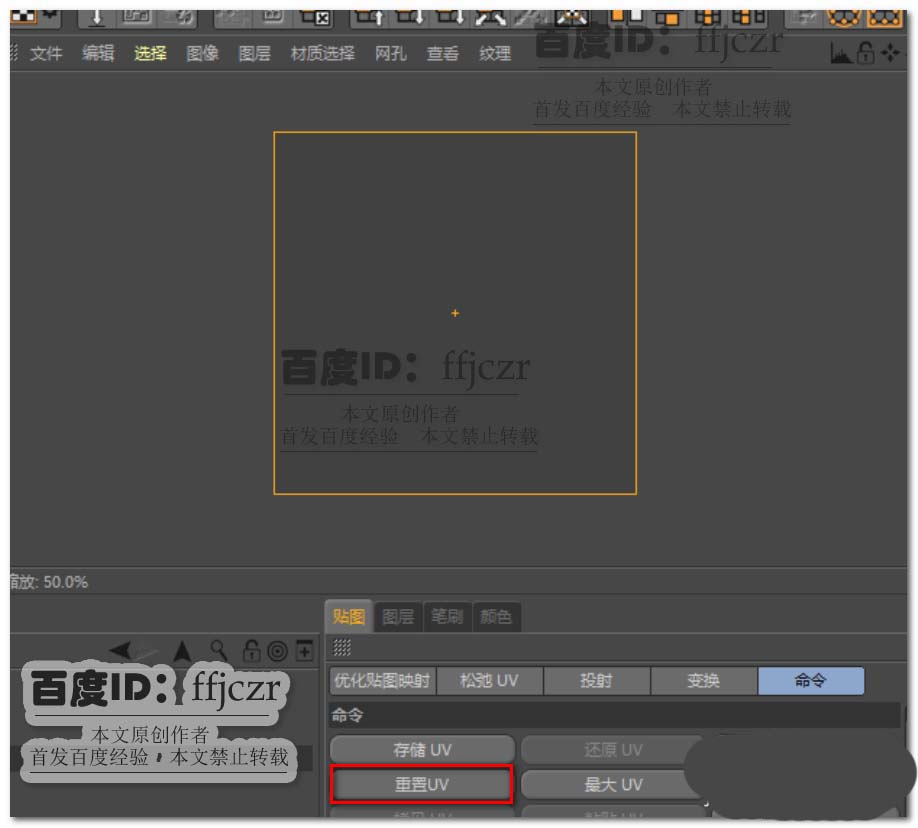Click the up arrow icon in the left panel
The width and height of the screenshot is (918, 828).
(182, 650)
